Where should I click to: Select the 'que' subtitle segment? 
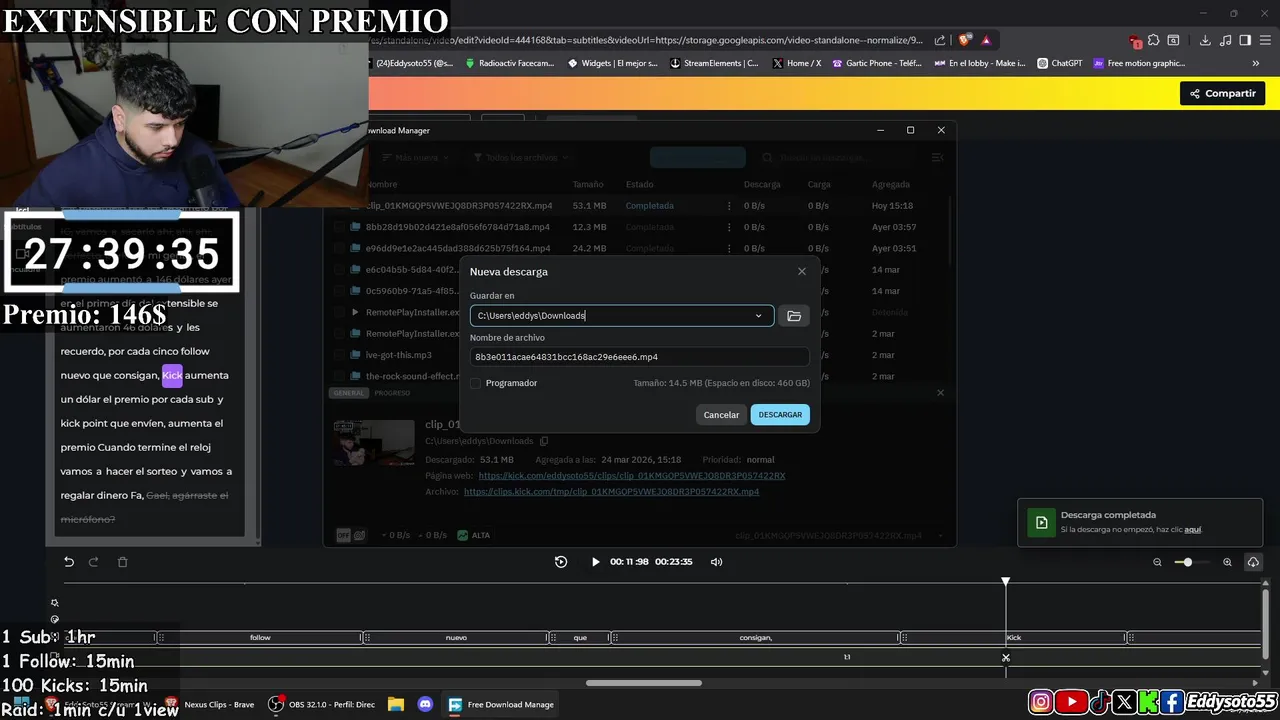pyautogui.click(x=580, y=637)
